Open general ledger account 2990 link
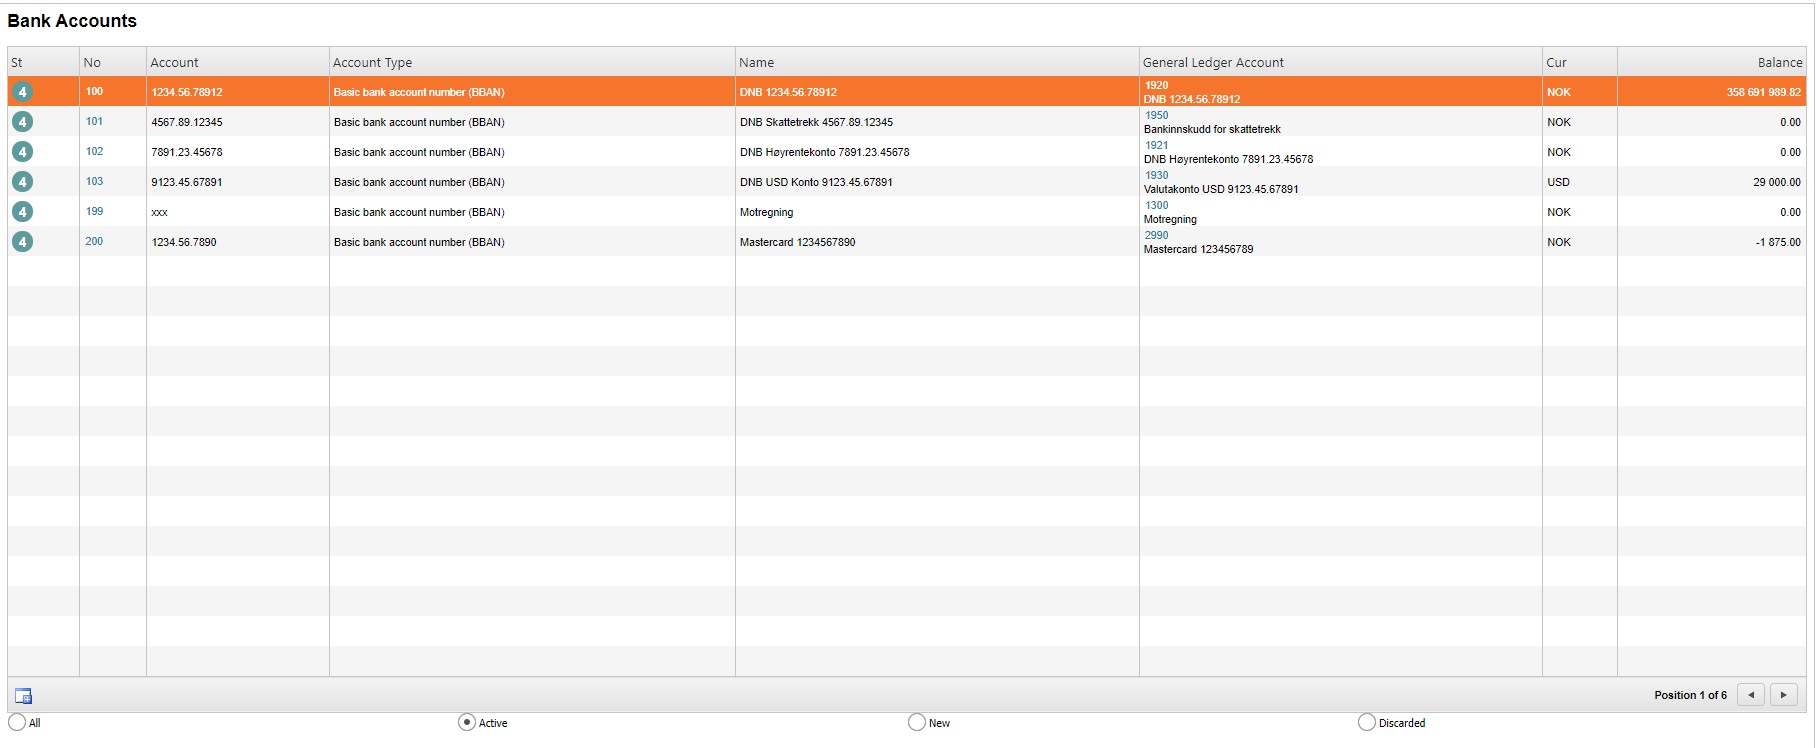This screenshot has width=1816, height=748. tap(1156, 235)
